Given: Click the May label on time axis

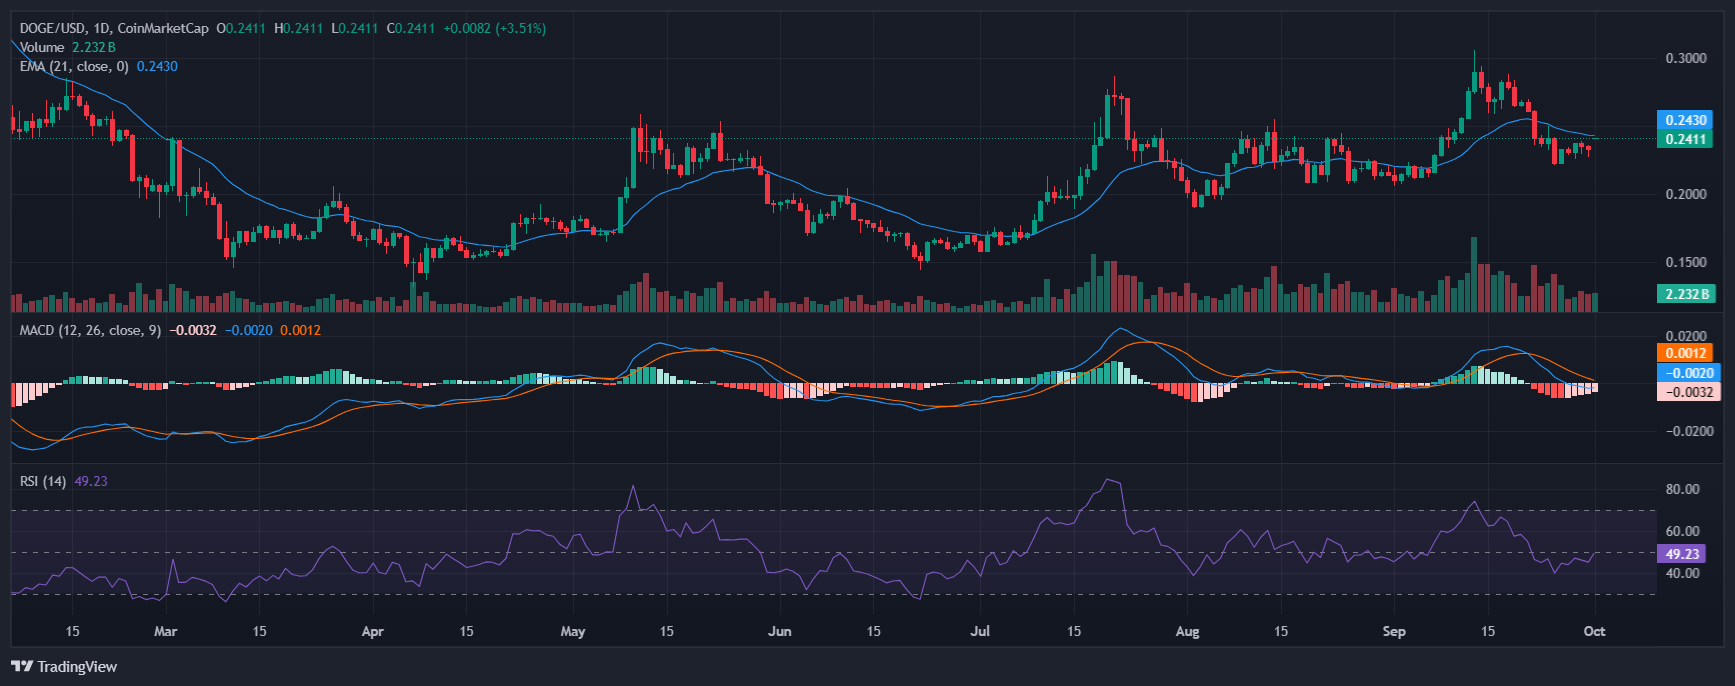Looking at the screenshot, I should click(x=573, y=631).
